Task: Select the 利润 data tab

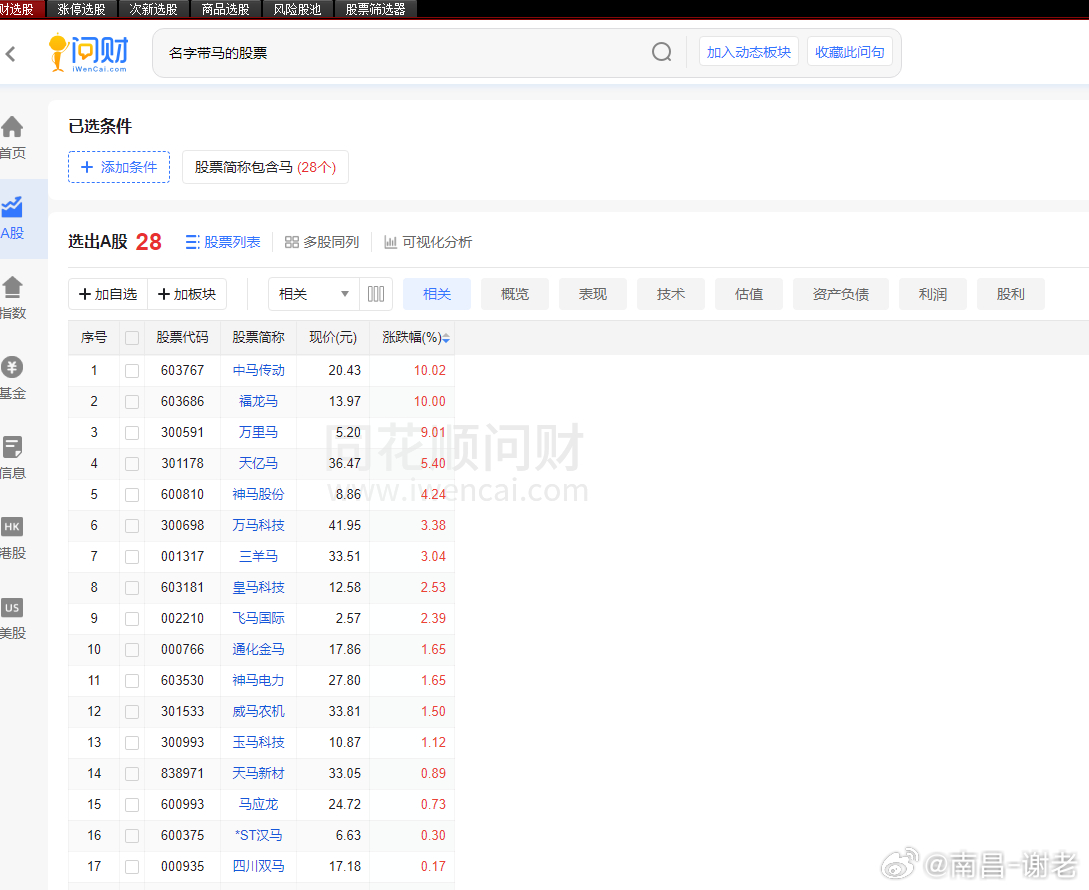Action: pos(933,294)
